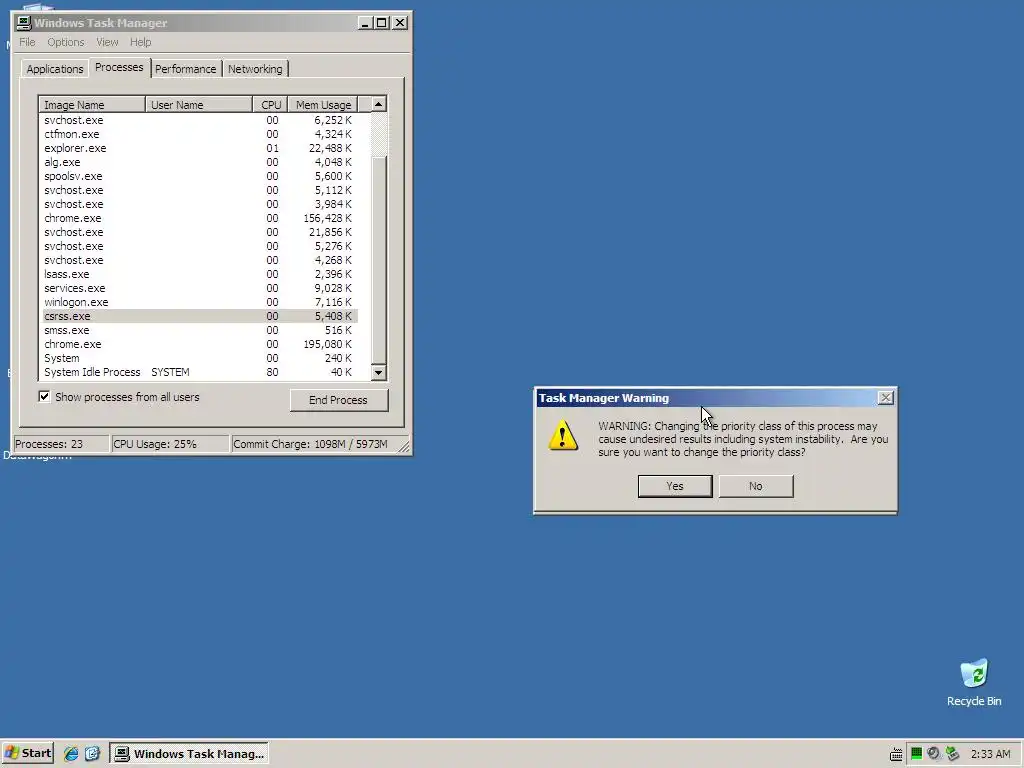Switch to the Networking tab
The height and width of the screenshot is (768, 1024).
(255, 69)
